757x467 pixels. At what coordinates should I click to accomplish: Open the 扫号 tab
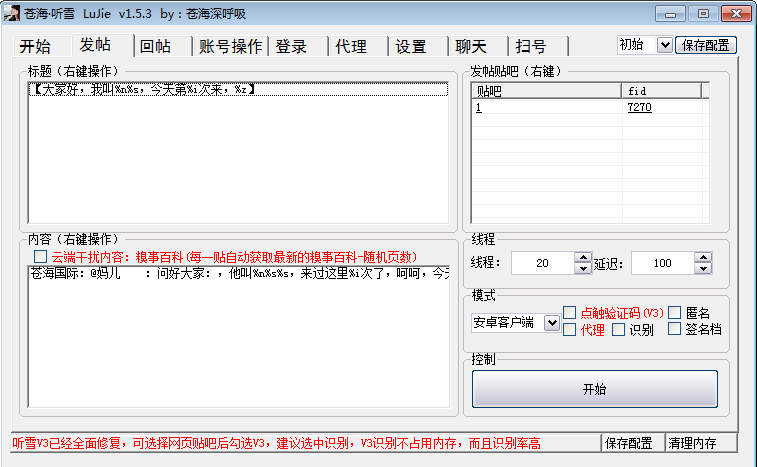[538, 47]
